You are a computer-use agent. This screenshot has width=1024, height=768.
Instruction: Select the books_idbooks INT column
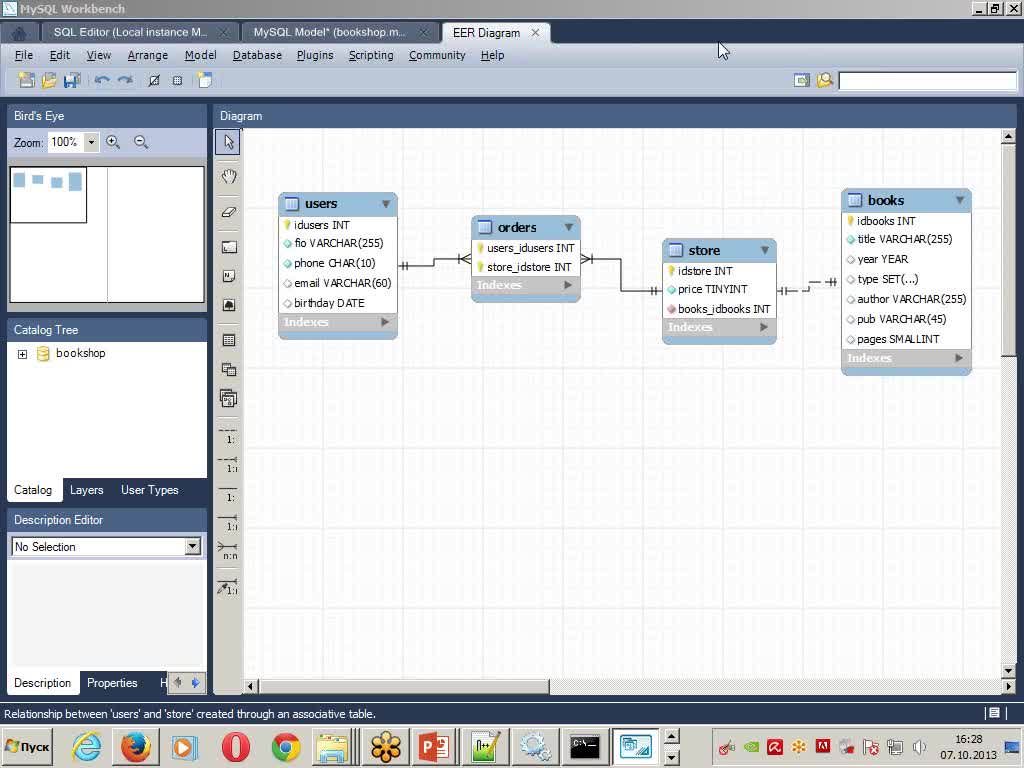tap(724, 309)
